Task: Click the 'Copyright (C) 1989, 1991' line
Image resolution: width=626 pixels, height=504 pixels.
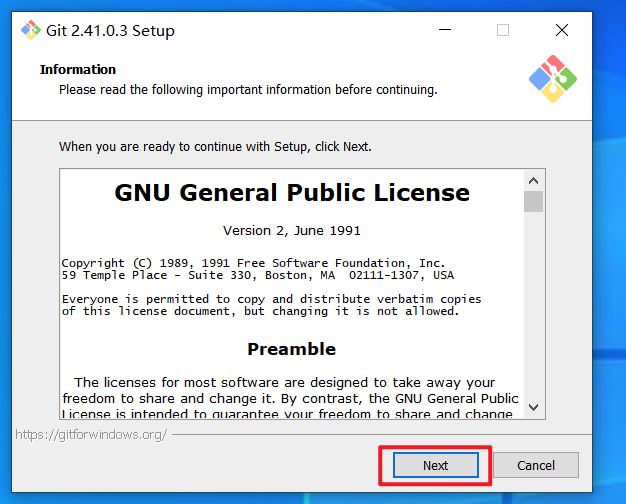Action: (x=253, y=263)
